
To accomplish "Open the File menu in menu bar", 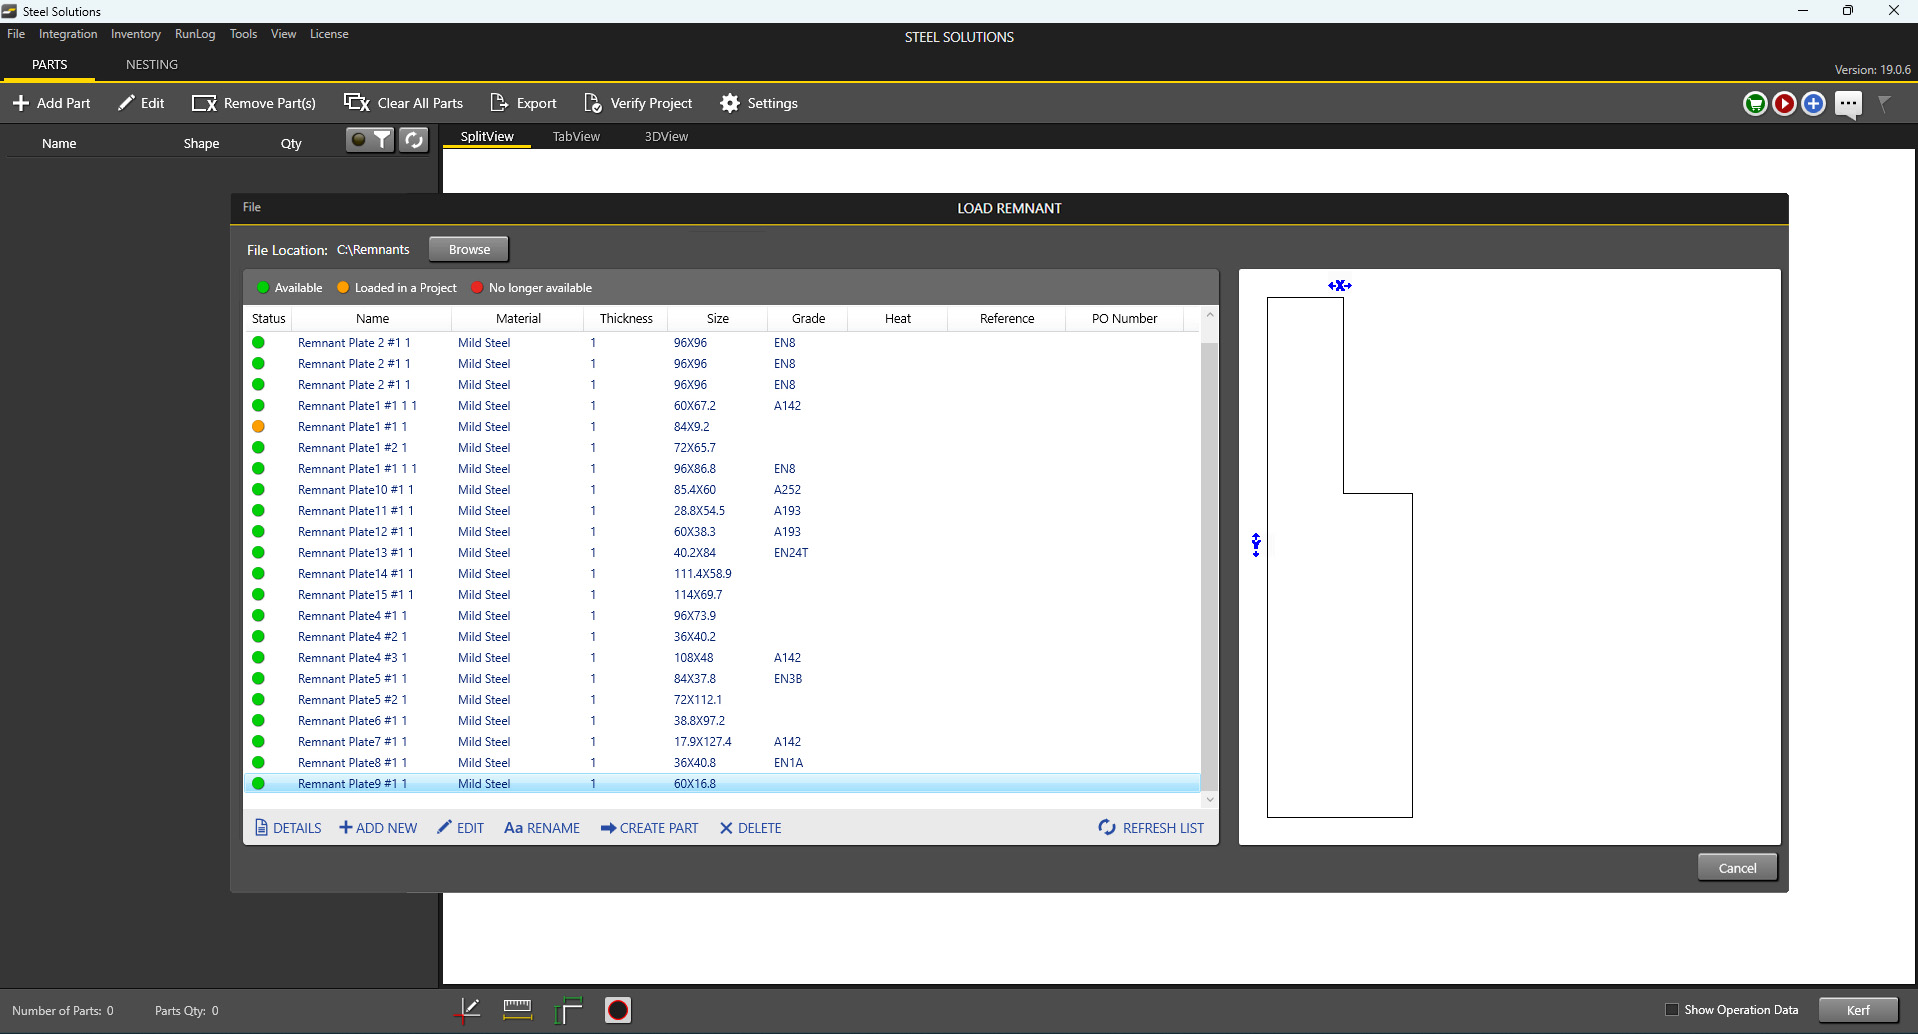I will click(16, 34).
